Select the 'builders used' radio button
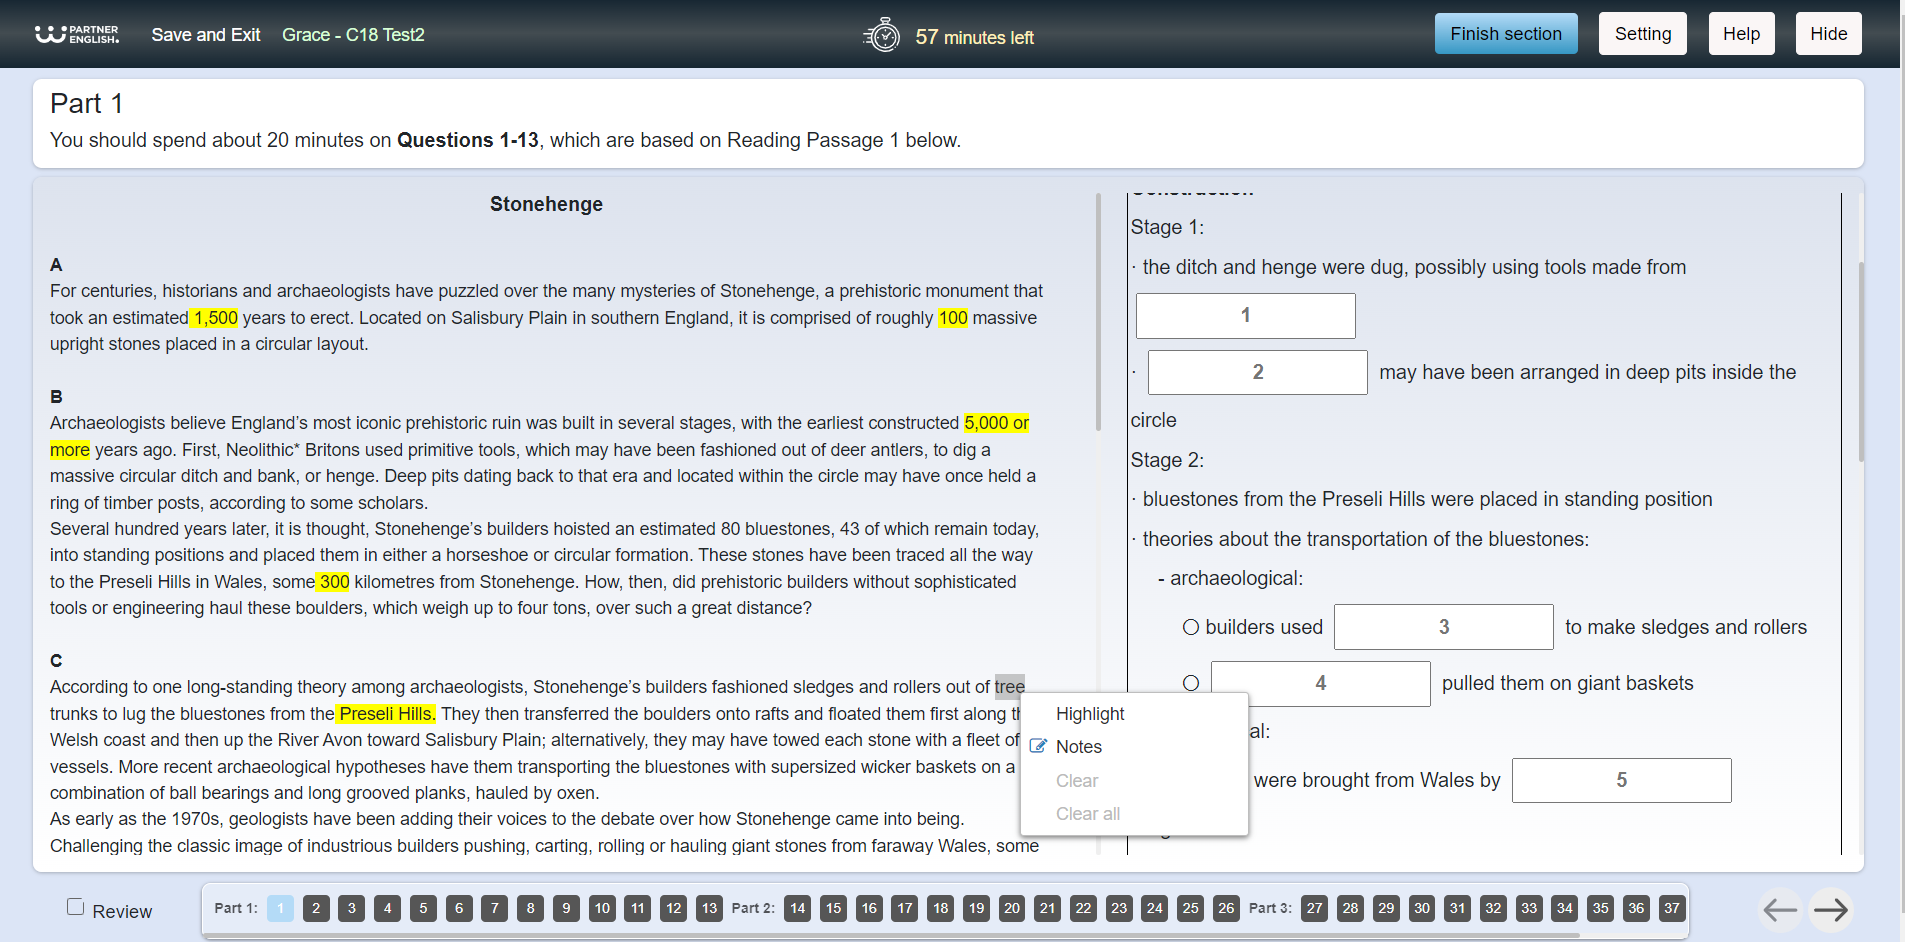 [1191, 627]
